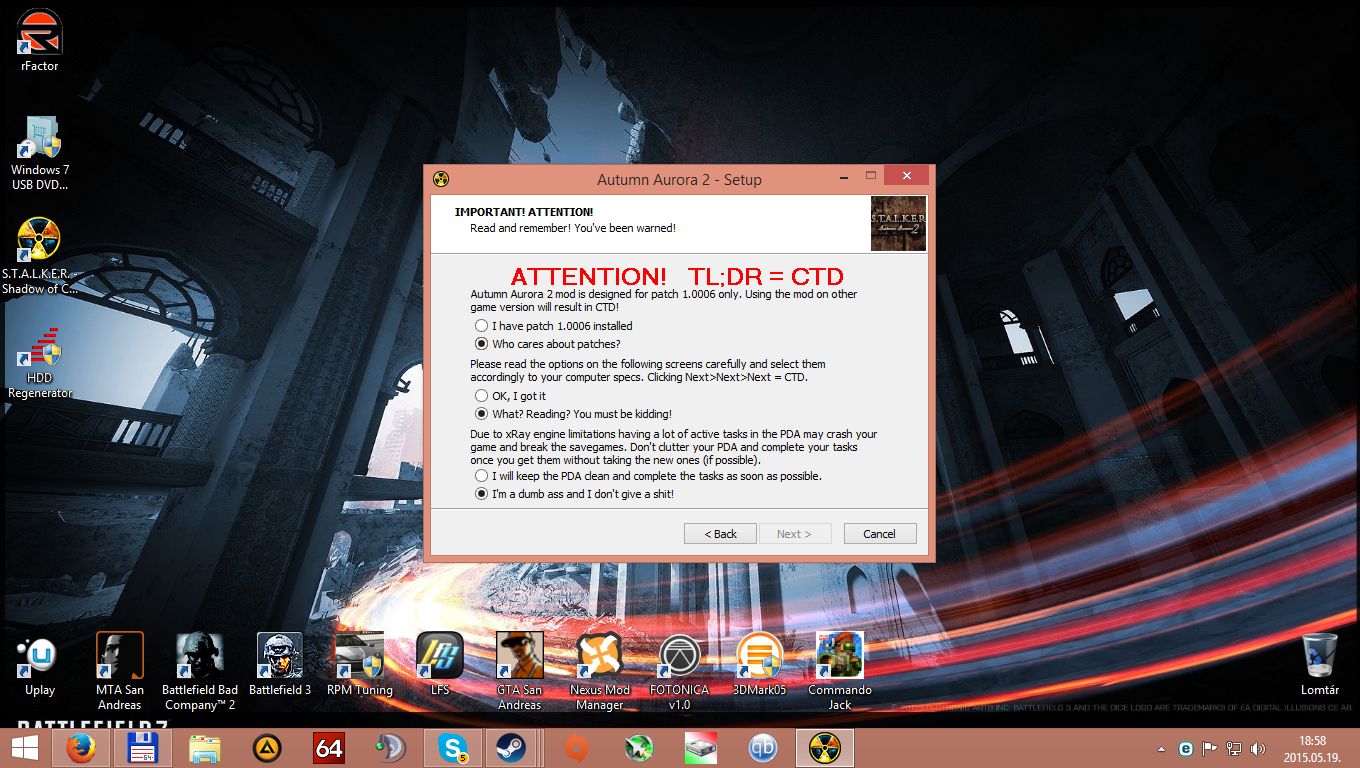The width and height of the screenshot is (1360, 768).
Task: Select 'What? Reading? You must be kidding!' option
Action: [x=482, y=414]
